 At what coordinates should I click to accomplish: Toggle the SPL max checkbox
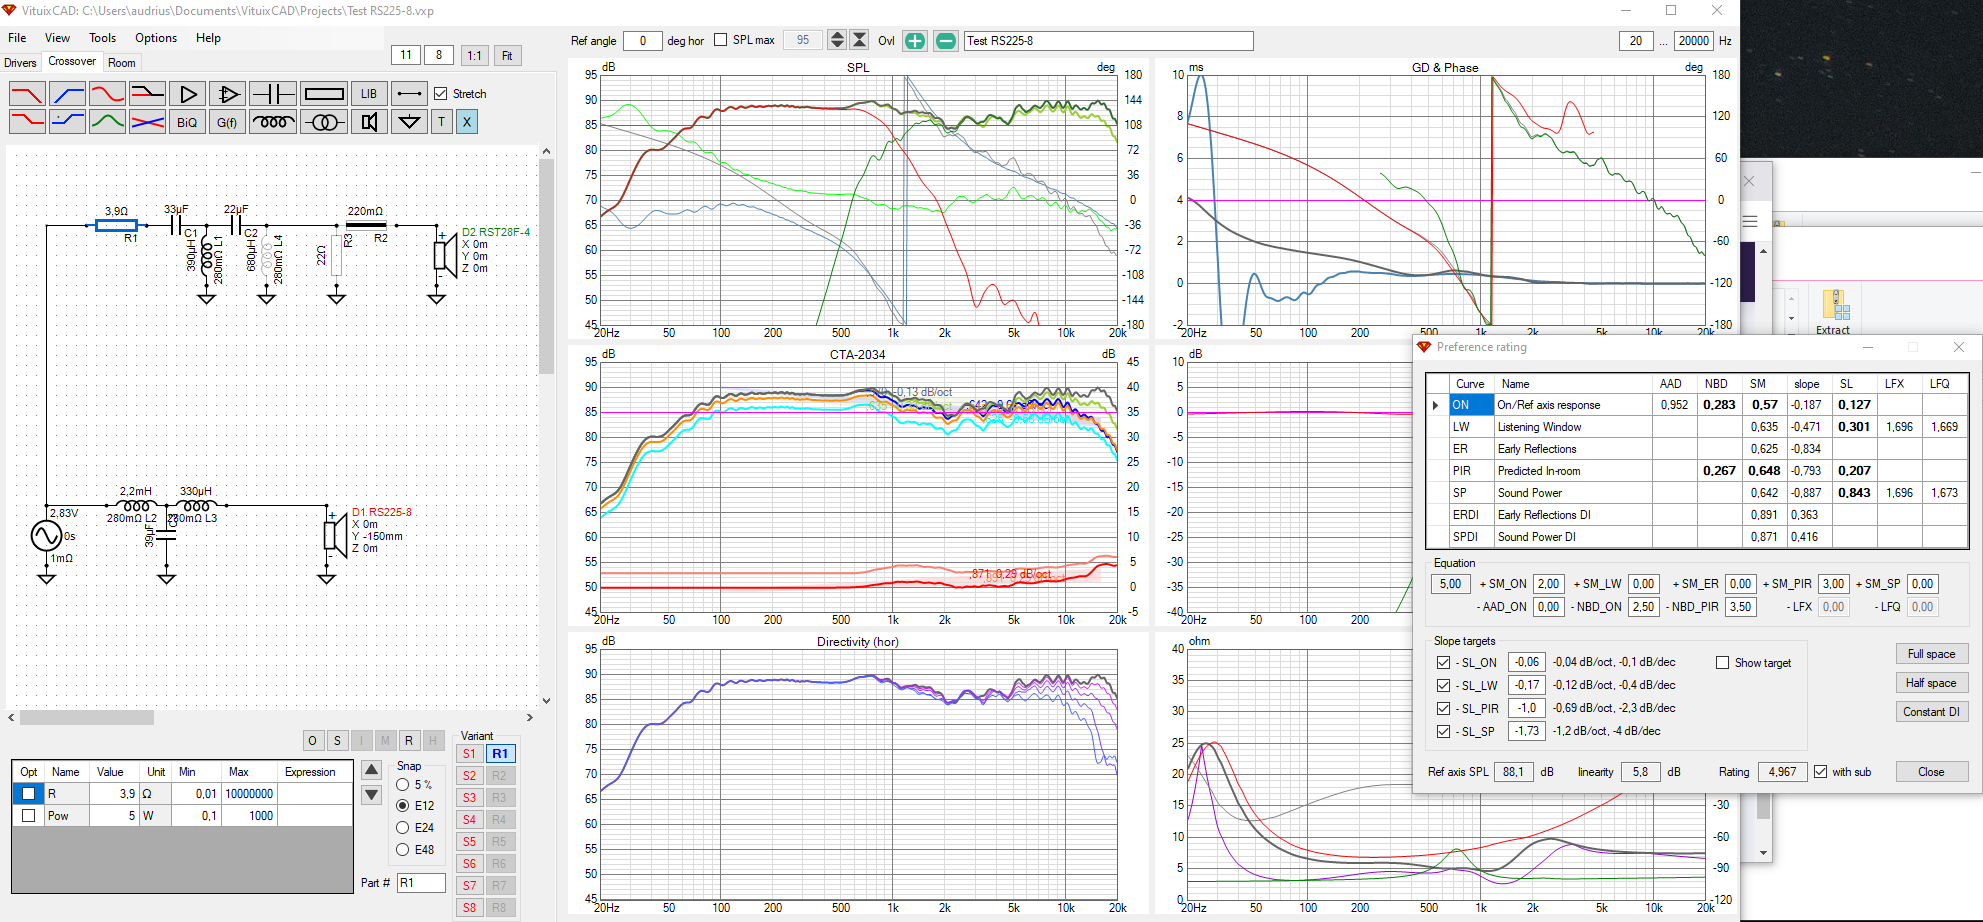click(x=721, y=40)
